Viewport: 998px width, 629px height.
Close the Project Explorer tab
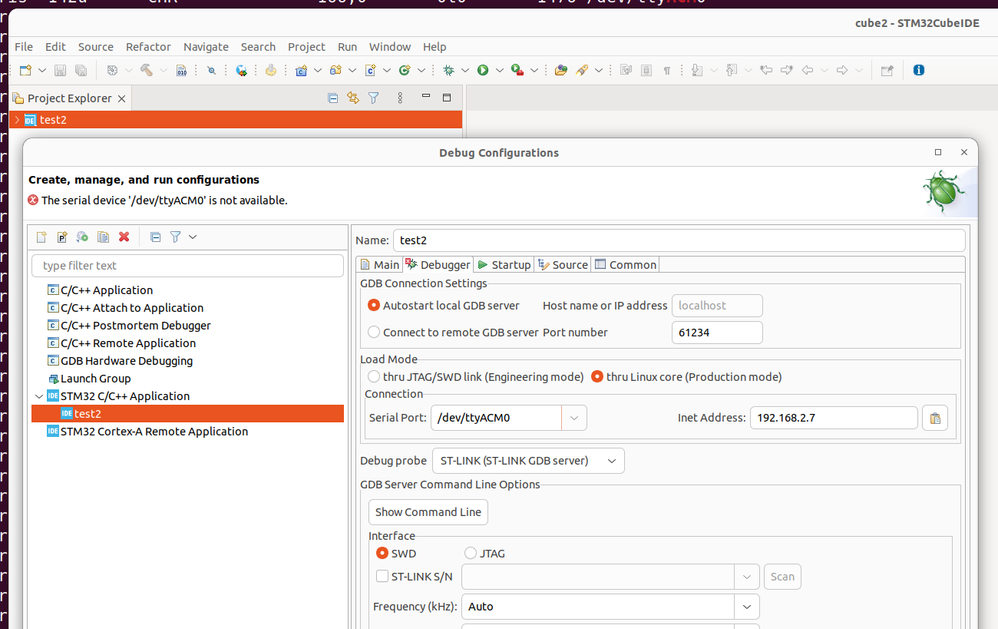pos(122,99)
